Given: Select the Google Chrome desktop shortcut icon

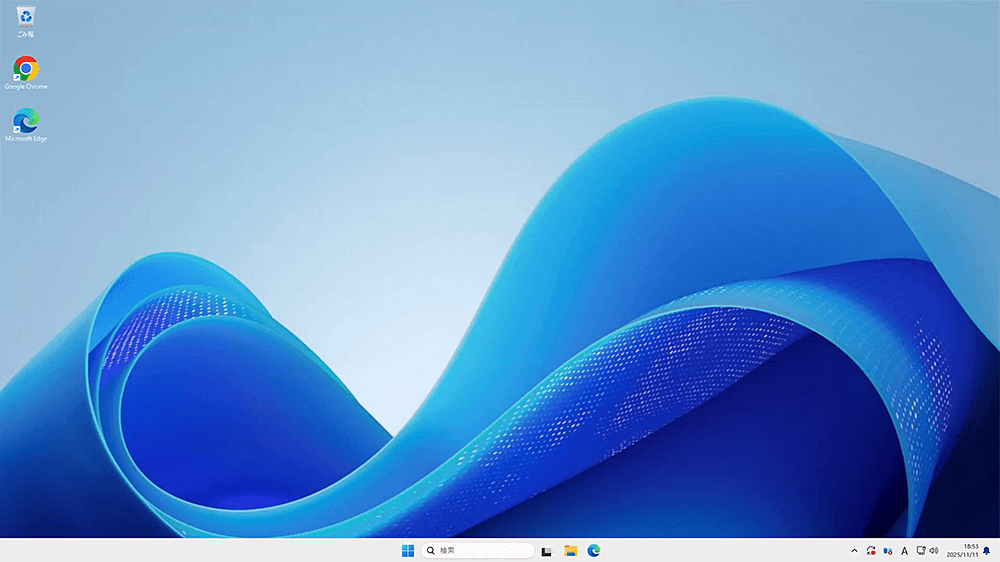Looking at the screenshot, I should tap(26, 68).
